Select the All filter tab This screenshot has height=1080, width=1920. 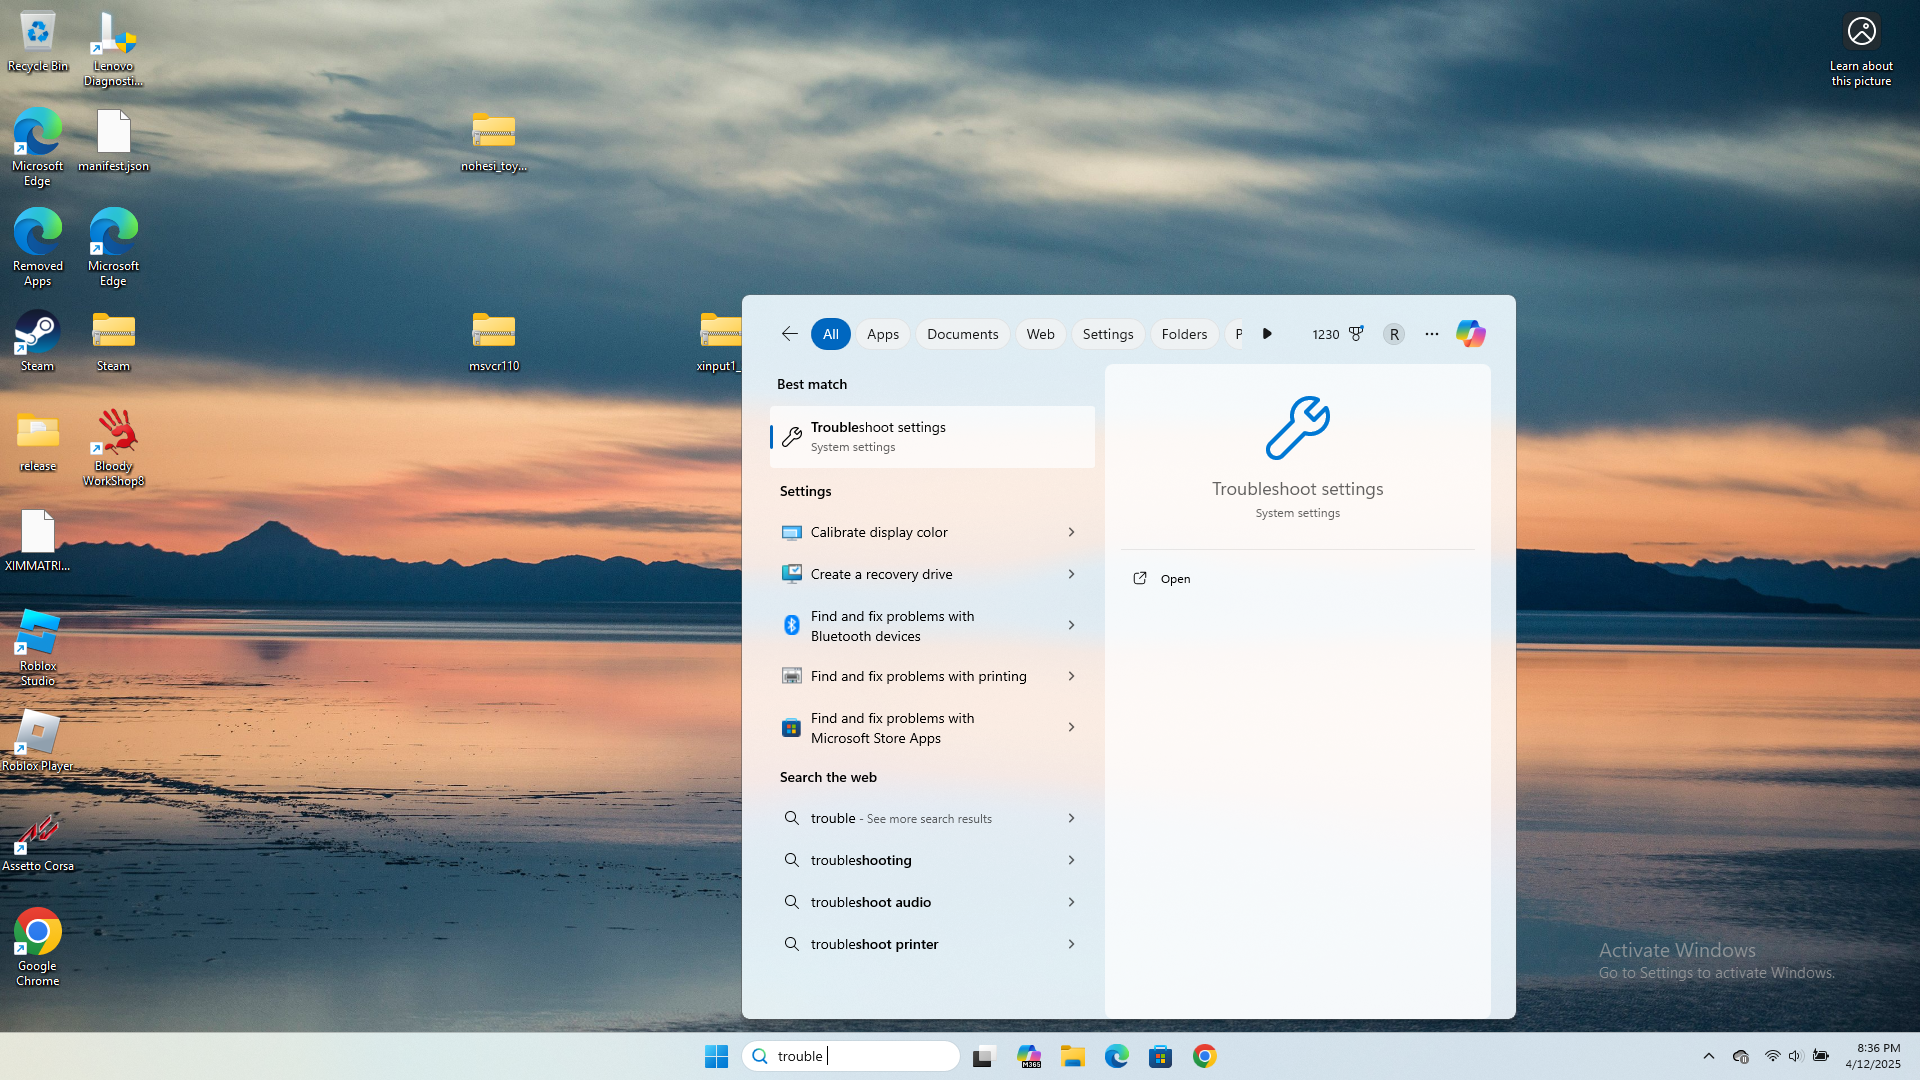click(x=831, y=334)
